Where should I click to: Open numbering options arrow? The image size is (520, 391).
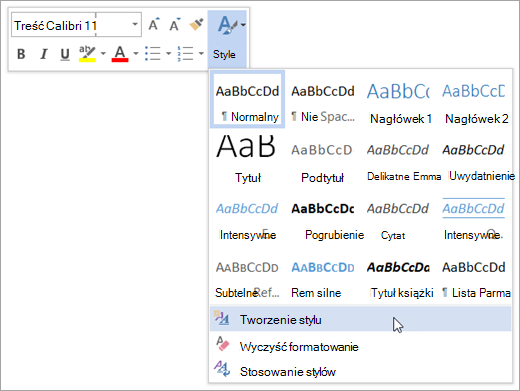[x=201, y=53]
